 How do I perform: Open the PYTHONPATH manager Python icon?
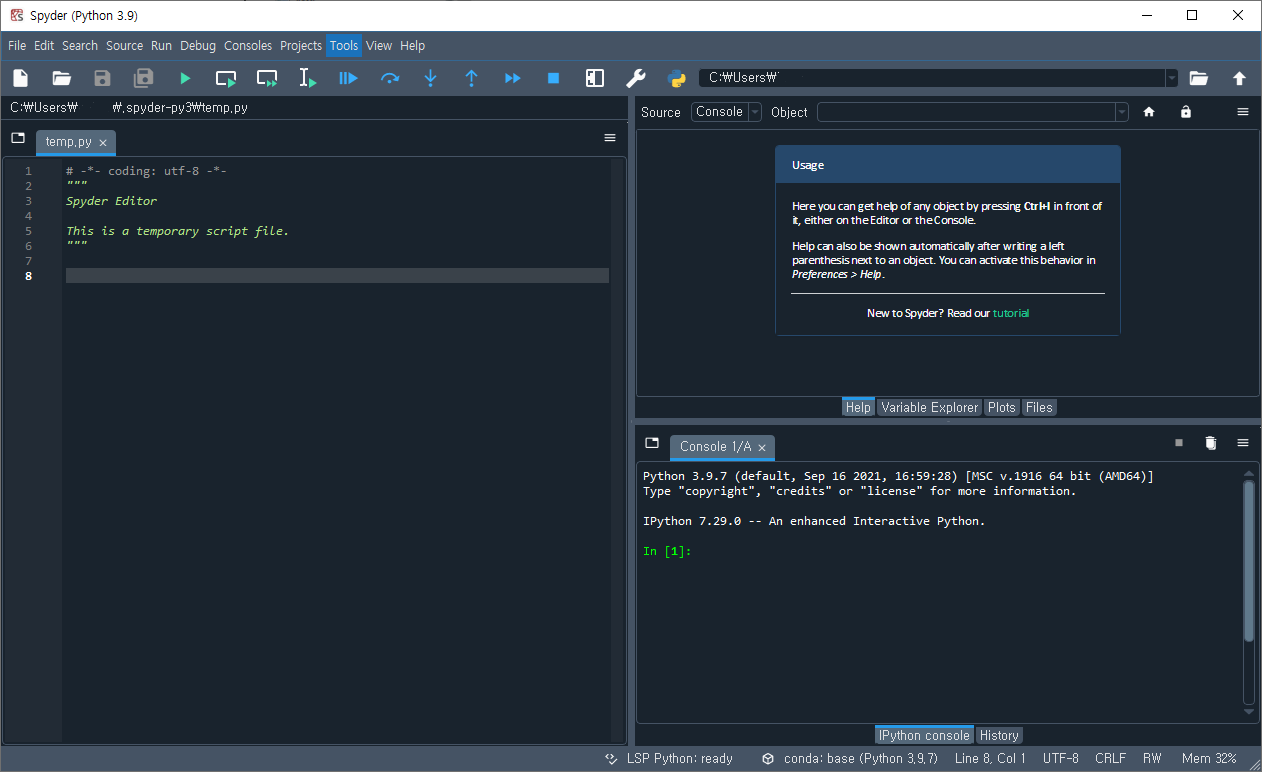[676, 78]
